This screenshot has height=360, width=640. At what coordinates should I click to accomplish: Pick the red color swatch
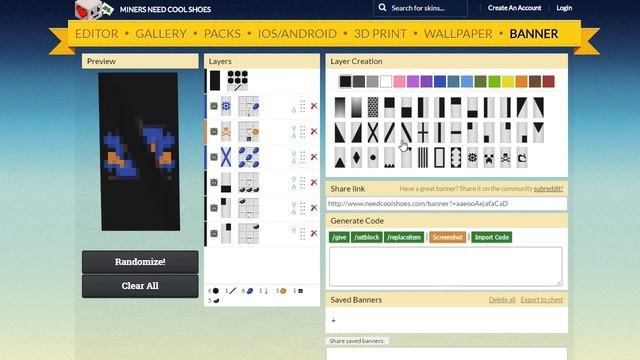(x=549, y=82)
